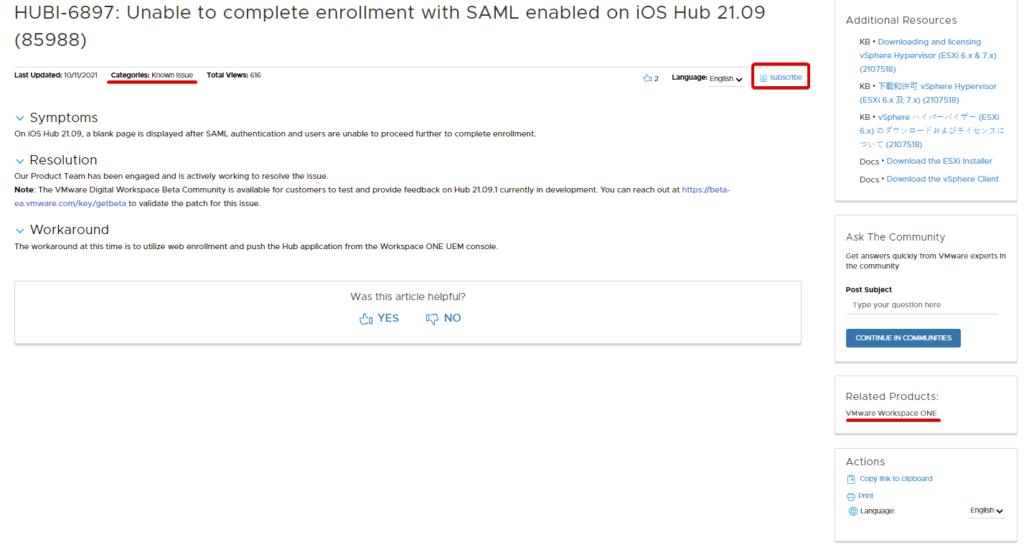Screen dimensions: 1024x550
Task: Open Download the ESXi Installer link
Action: pos(939,161)
